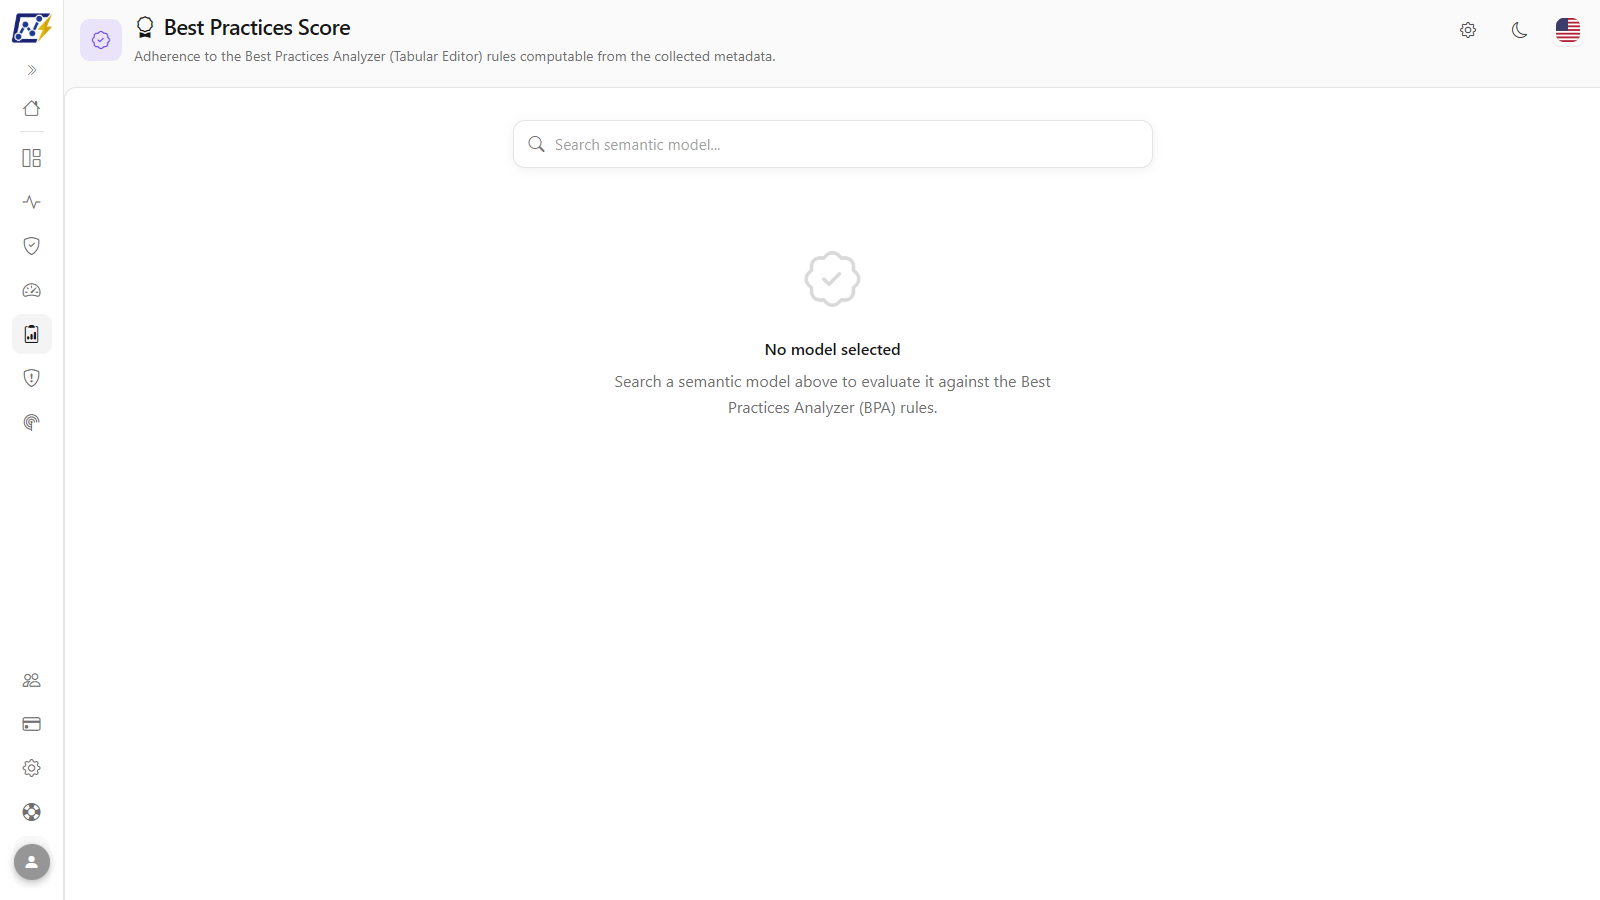Expand the sidebar with double chevron
The width and height of the screenshot is (1600, 900).
[32, 70]
